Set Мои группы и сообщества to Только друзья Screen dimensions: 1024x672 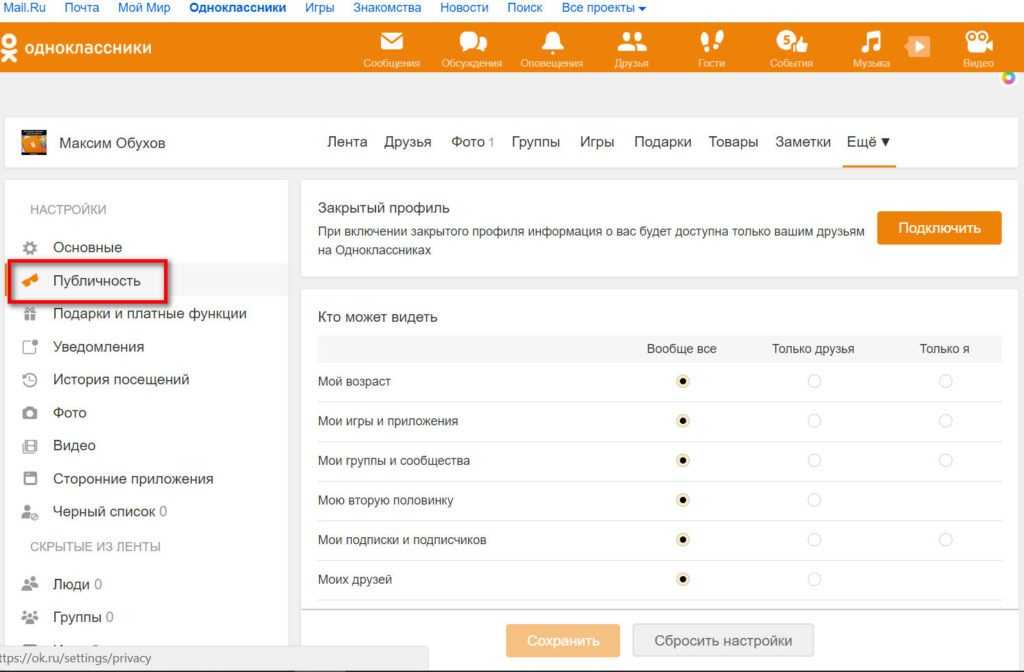pyautogui.click(x=814, y=460)
